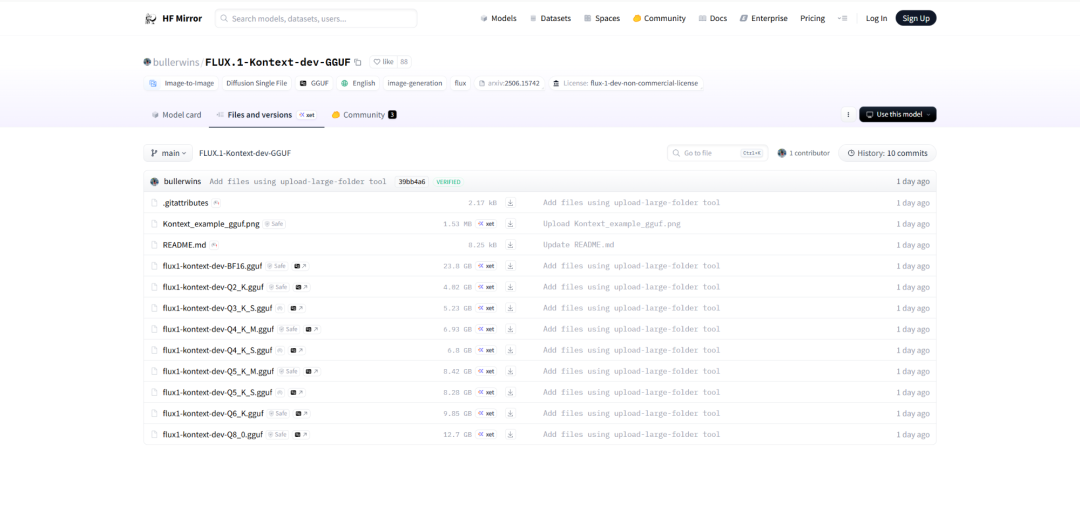Click the Diffusion Single File tag
Viewport: 1080px width, 519px height.
click(x=257, y=83)
